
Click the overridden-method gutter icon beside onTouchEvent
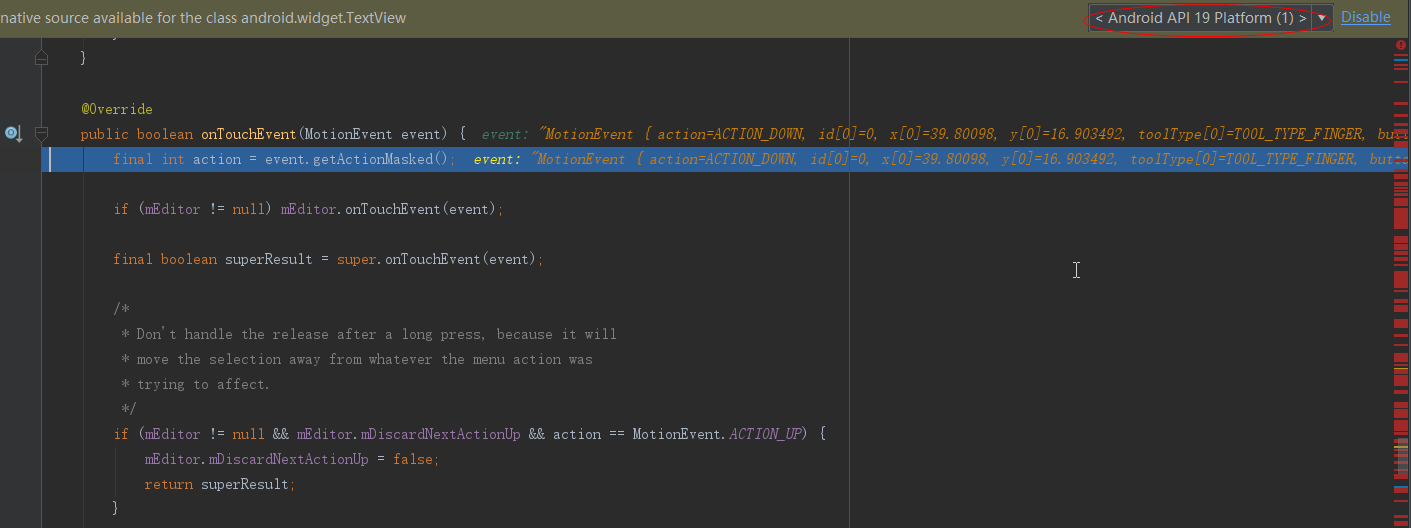[x=13, y=133]
